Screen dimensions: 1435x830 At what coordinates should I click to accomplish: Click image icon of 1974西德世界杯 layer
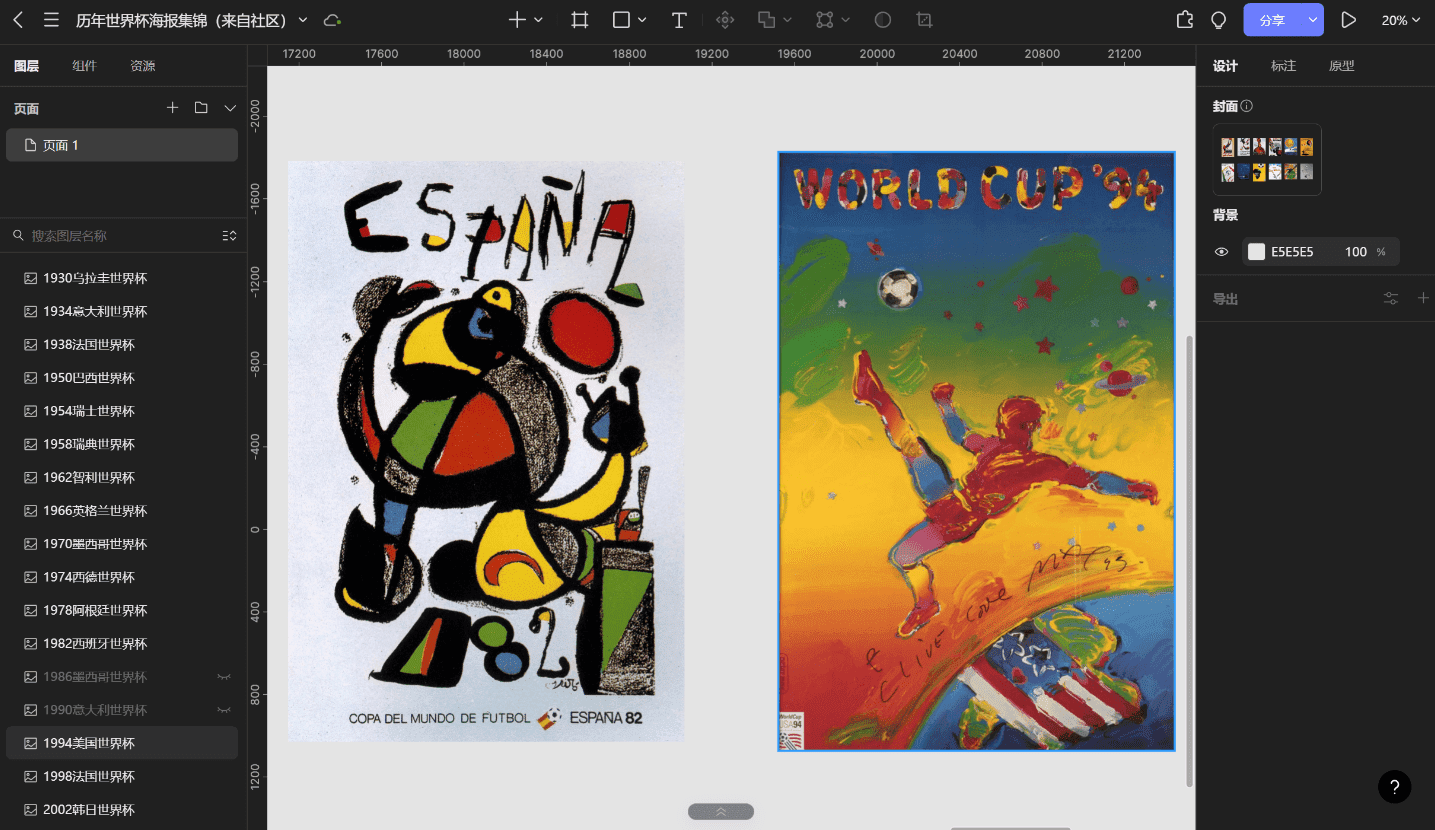(x=30, y=577)
